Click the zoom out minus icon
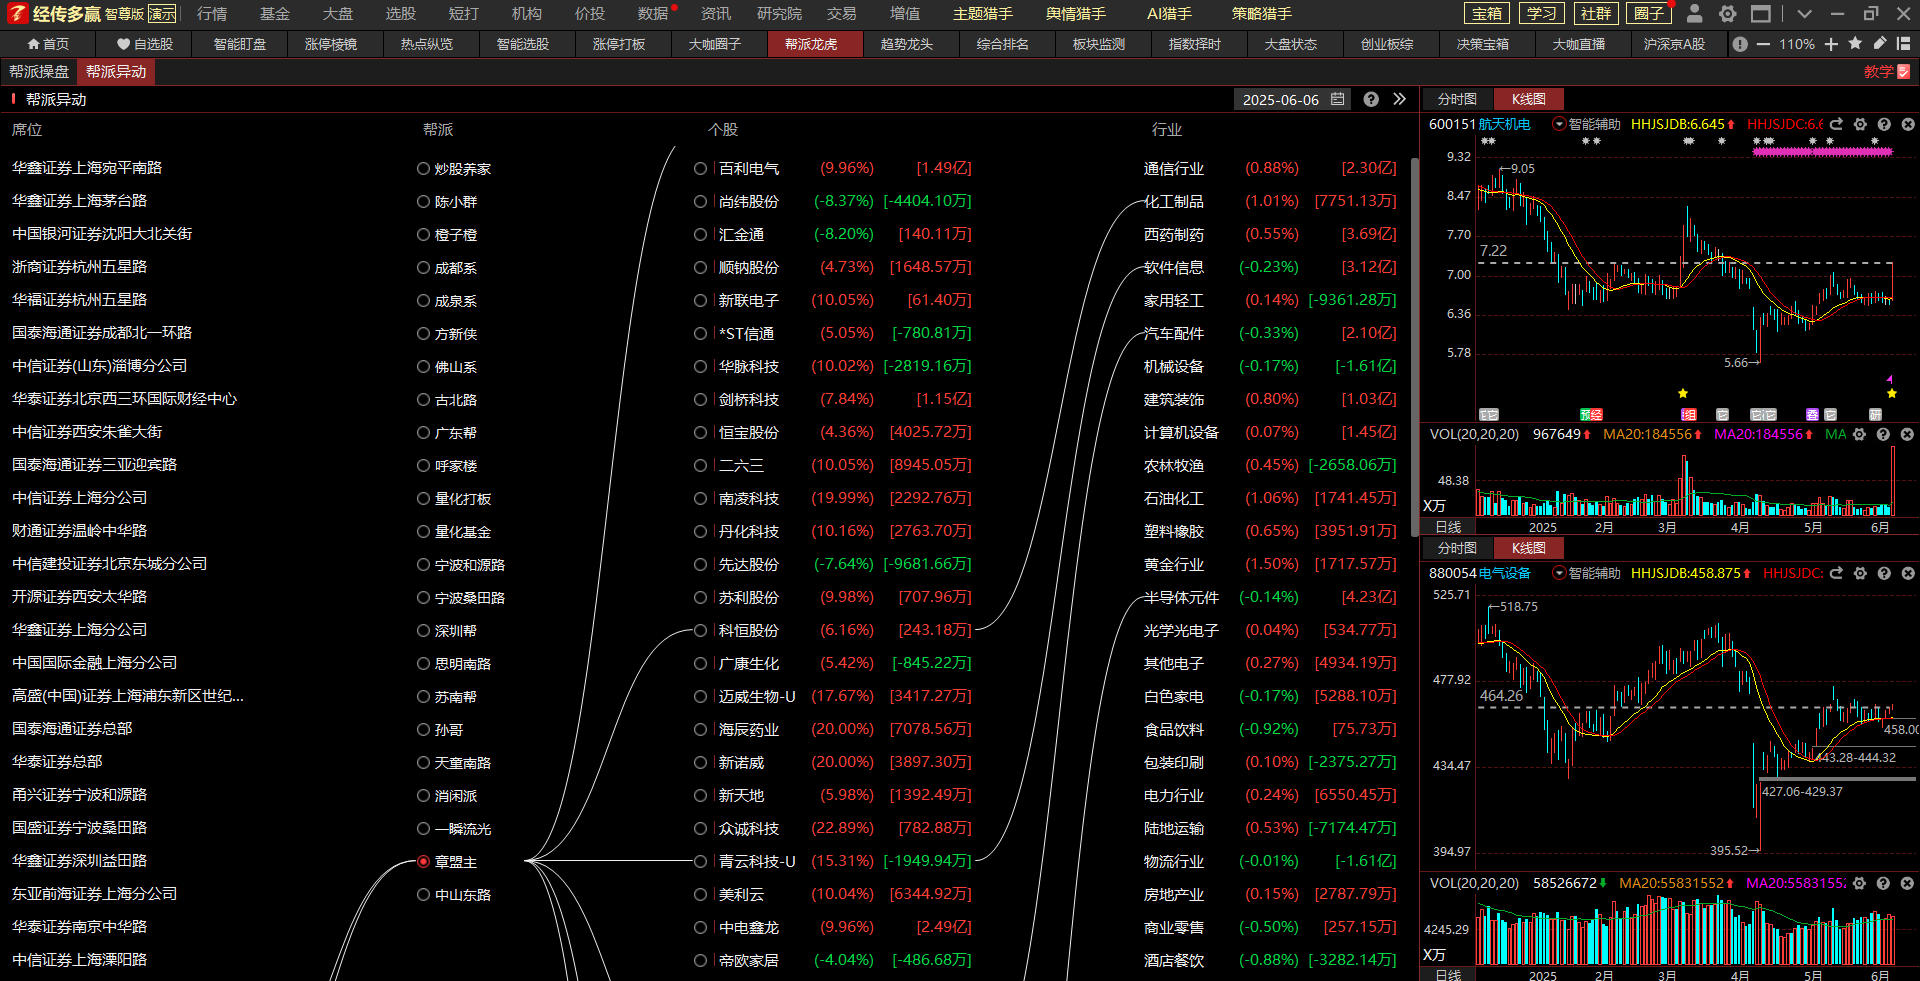This screenshot has height=981, width=1920. click(x=1763, y=44)
